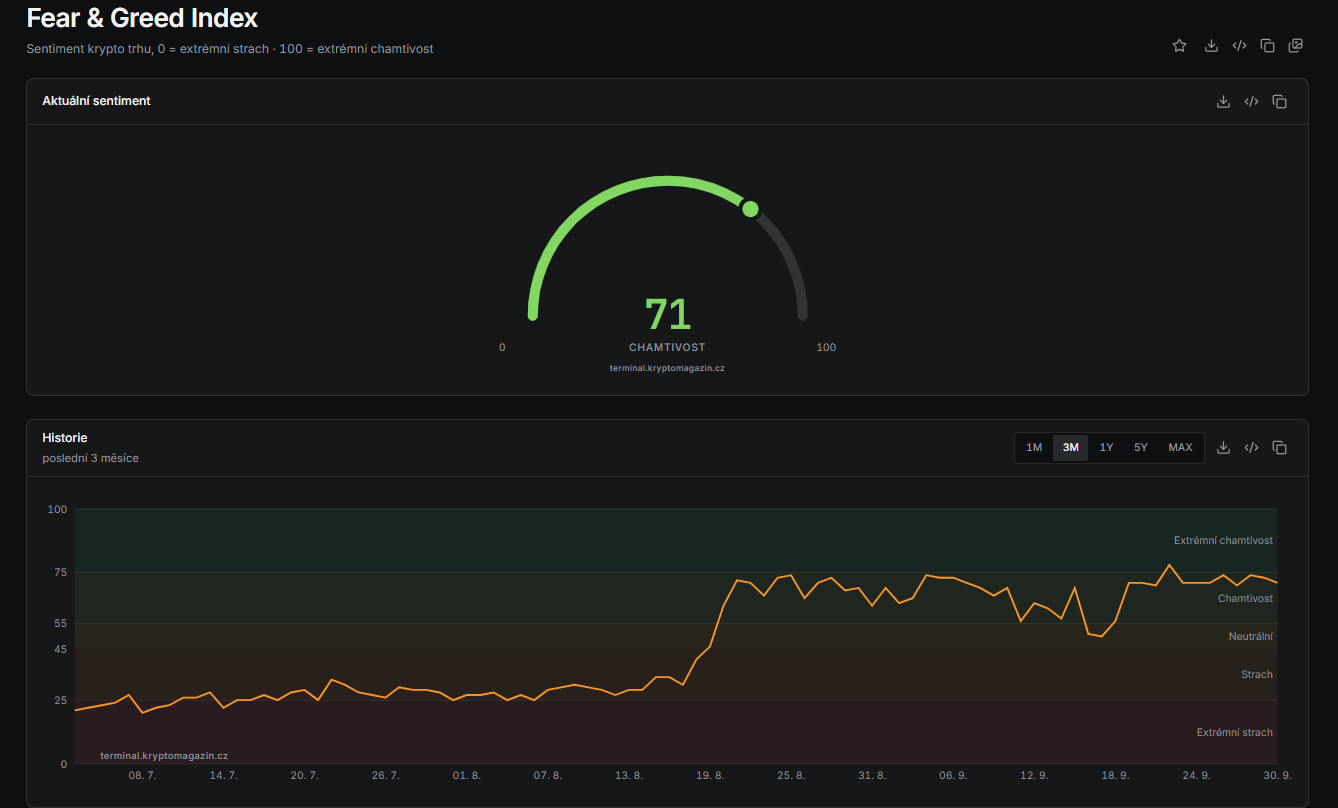Click the '19. 8.' date on the chart axis
1338x808 pixels.
[x=710, y=775]
